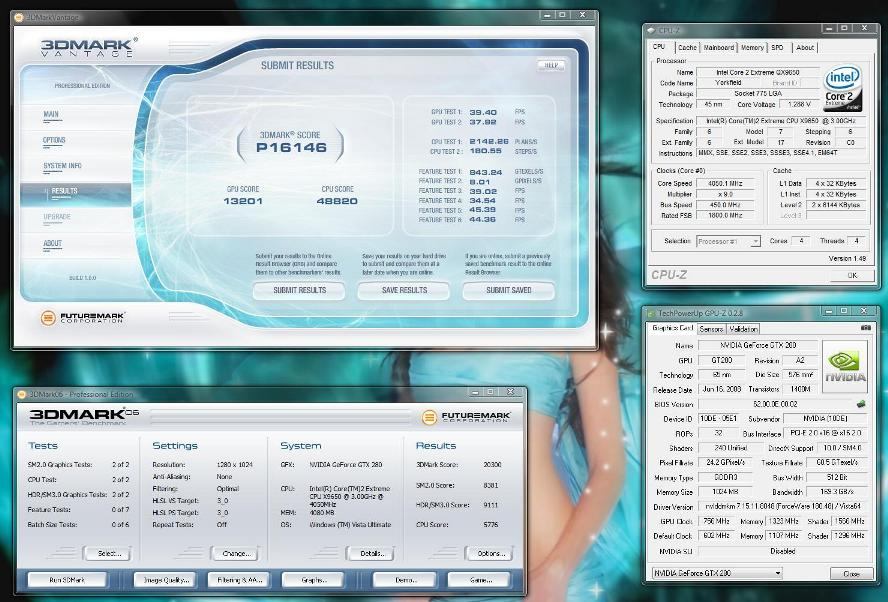Open UPGRADE in the Vantage sidebar
This screenshot has height=602, width=888.
pyautogui.click(x=57, y=217)
